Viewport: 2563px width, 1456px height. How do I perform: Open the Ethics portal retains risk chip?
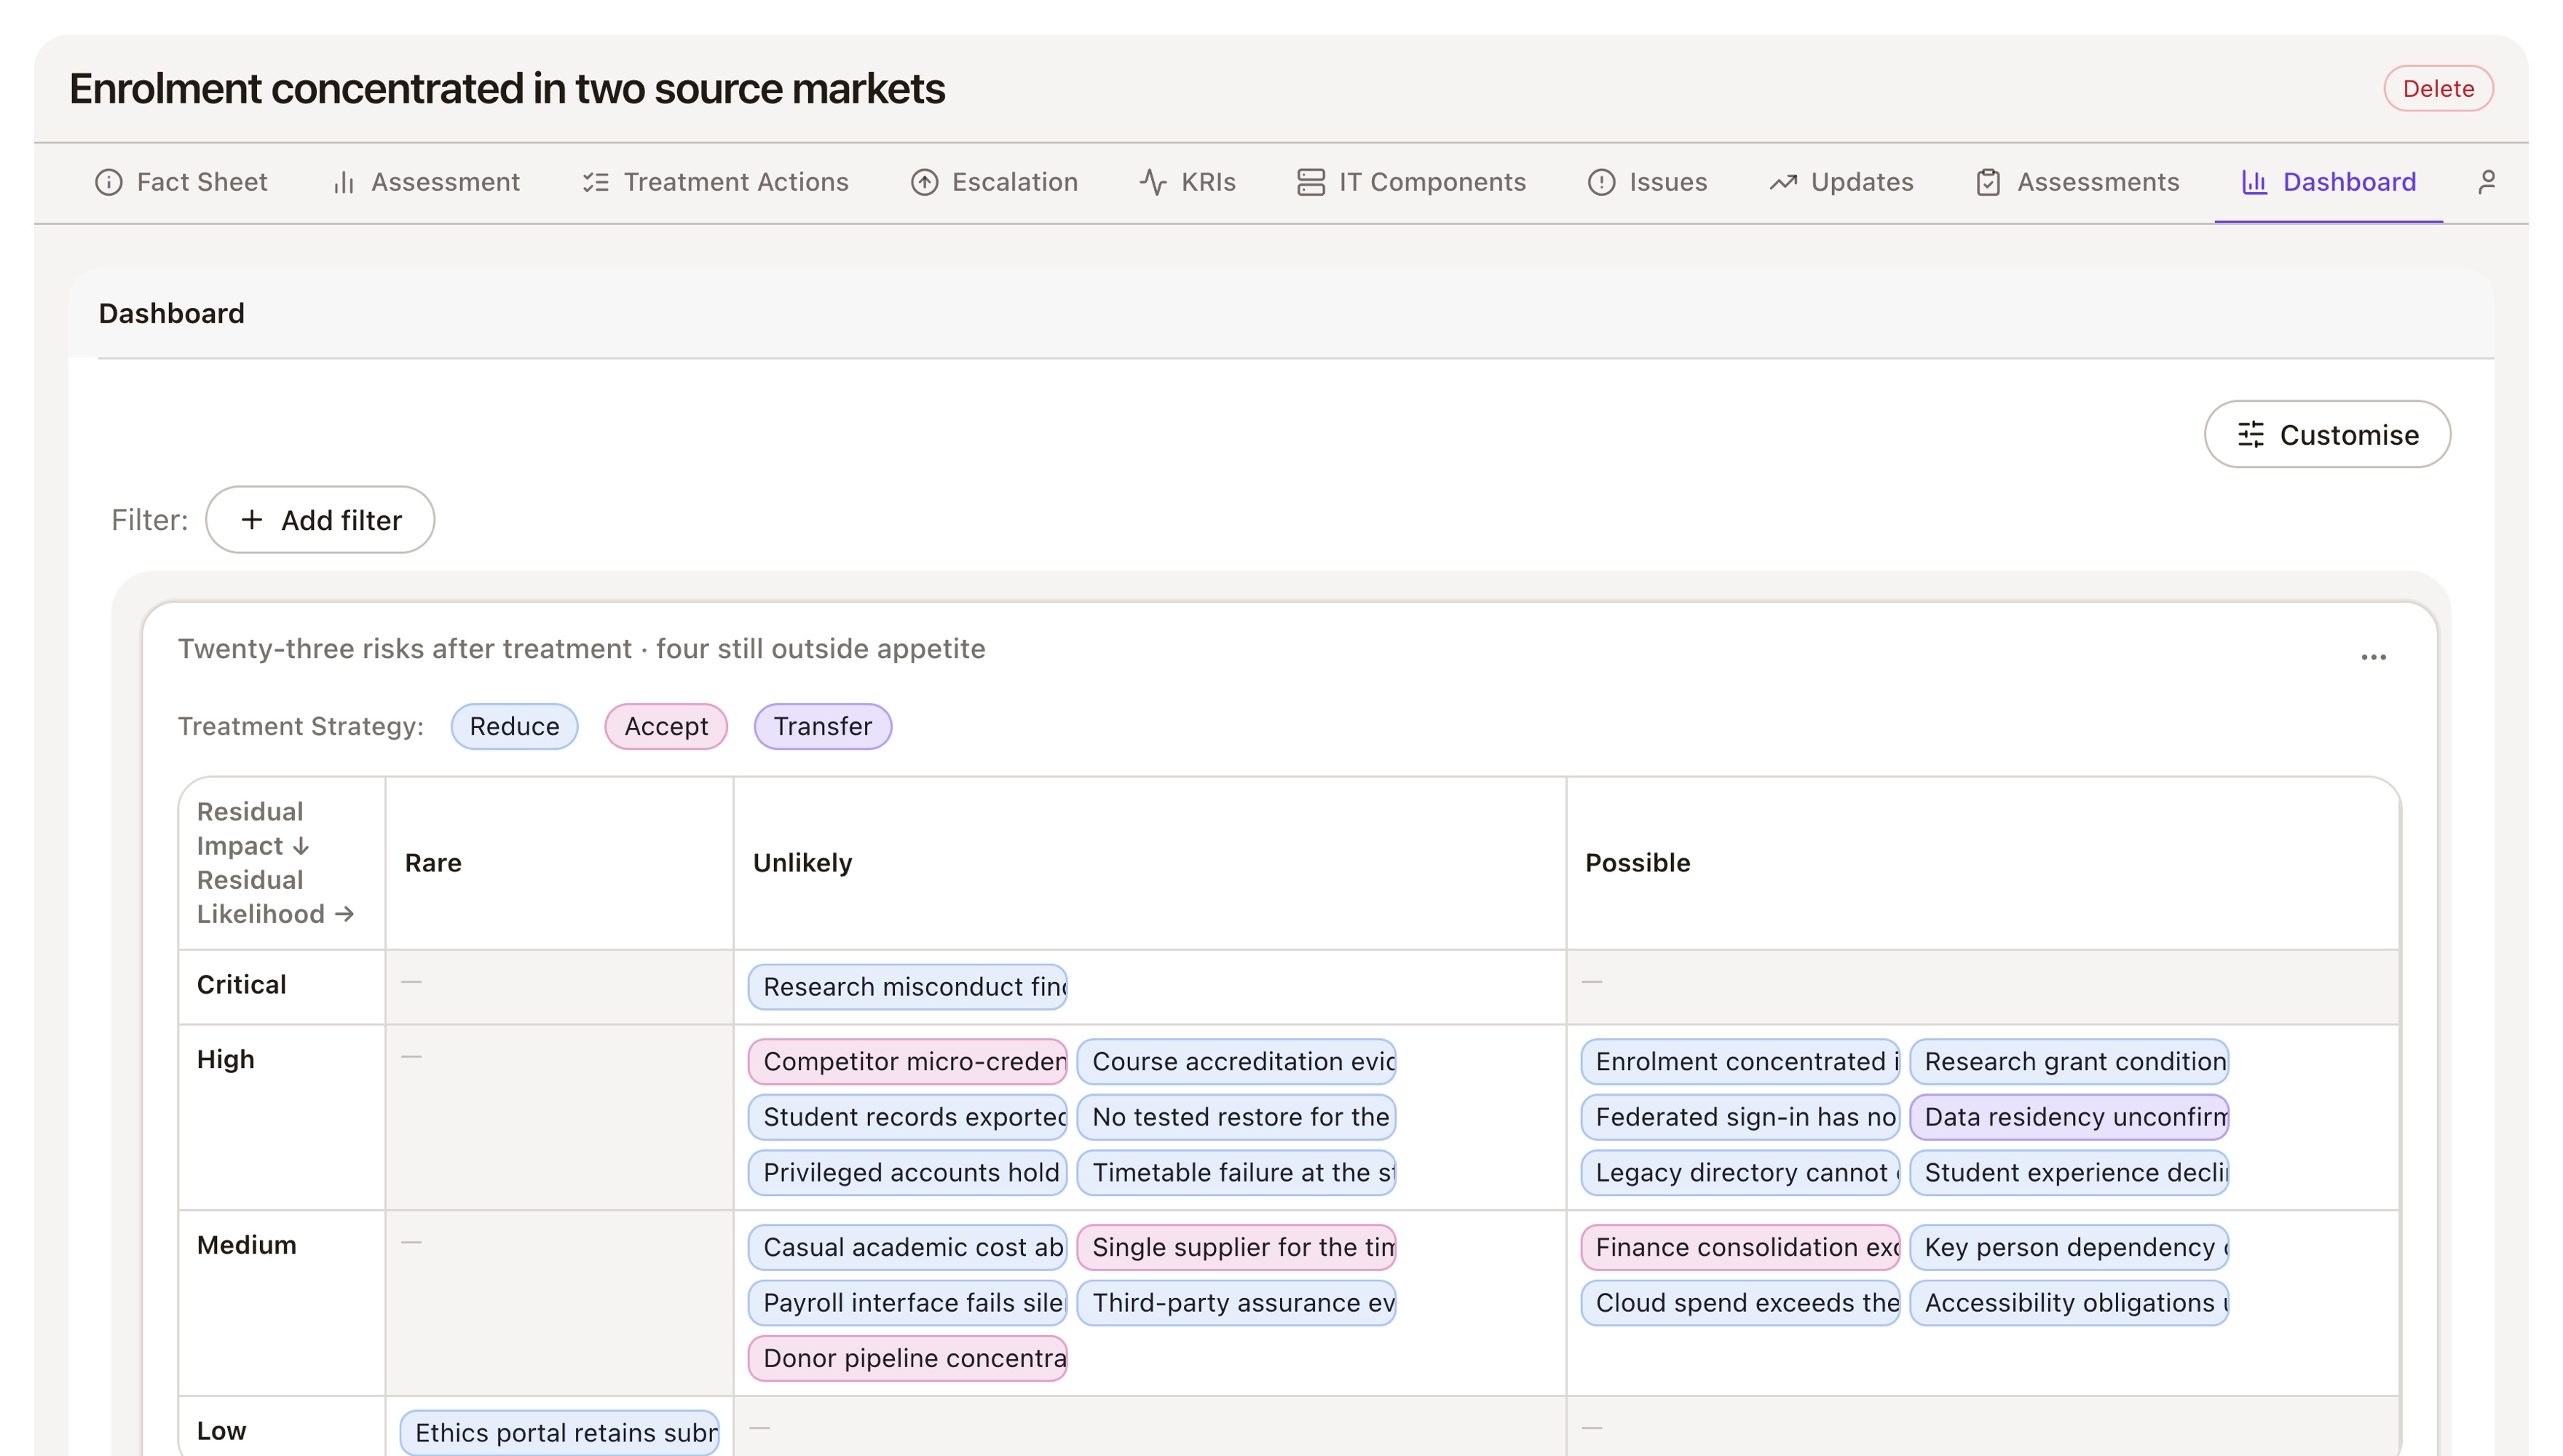(560, 1432)
